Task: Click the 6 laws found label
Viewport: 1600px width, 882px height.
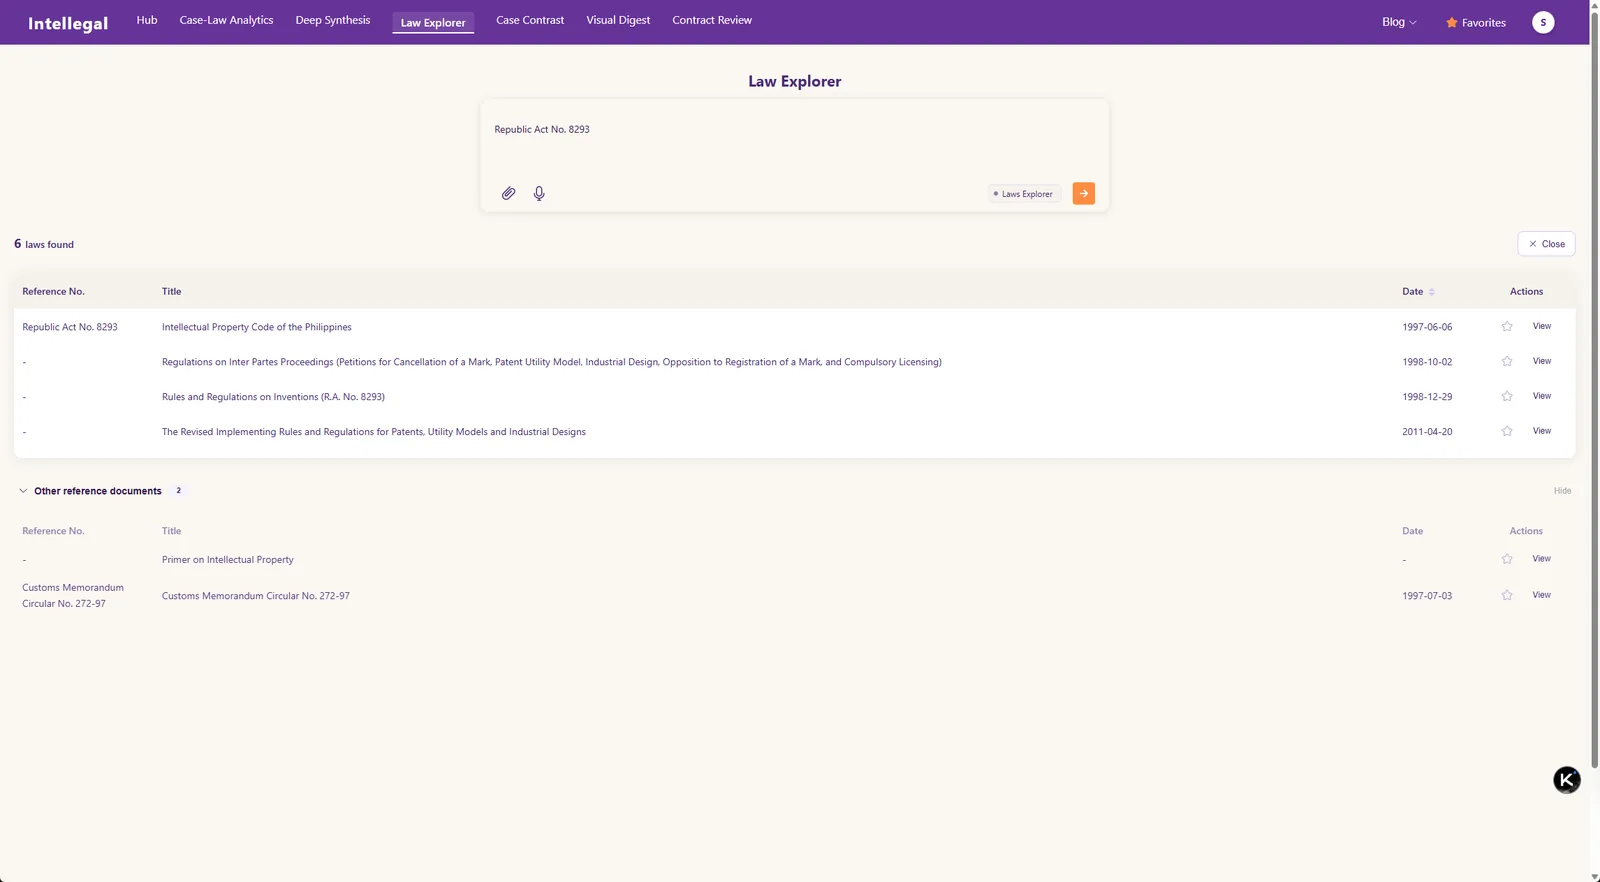Action: (44, 244)
